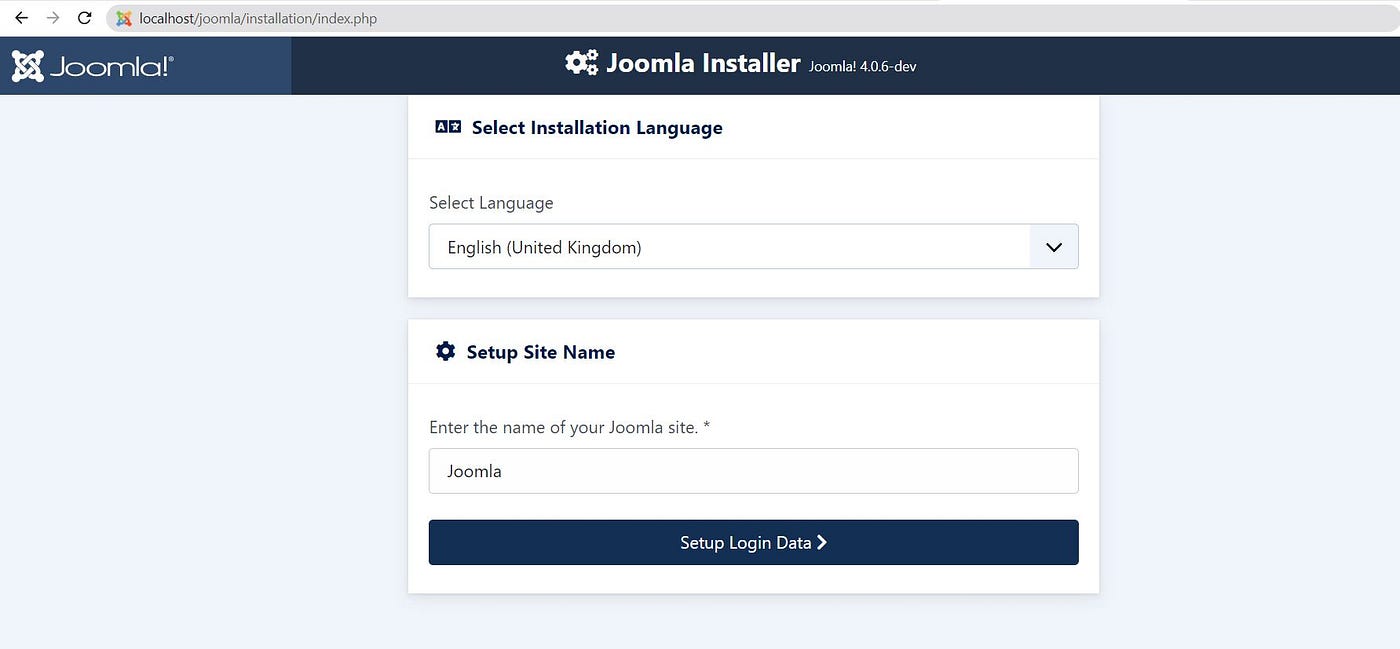
Task: Click the language icon beside Select Installation Language
Action: (x=448, y=127)
